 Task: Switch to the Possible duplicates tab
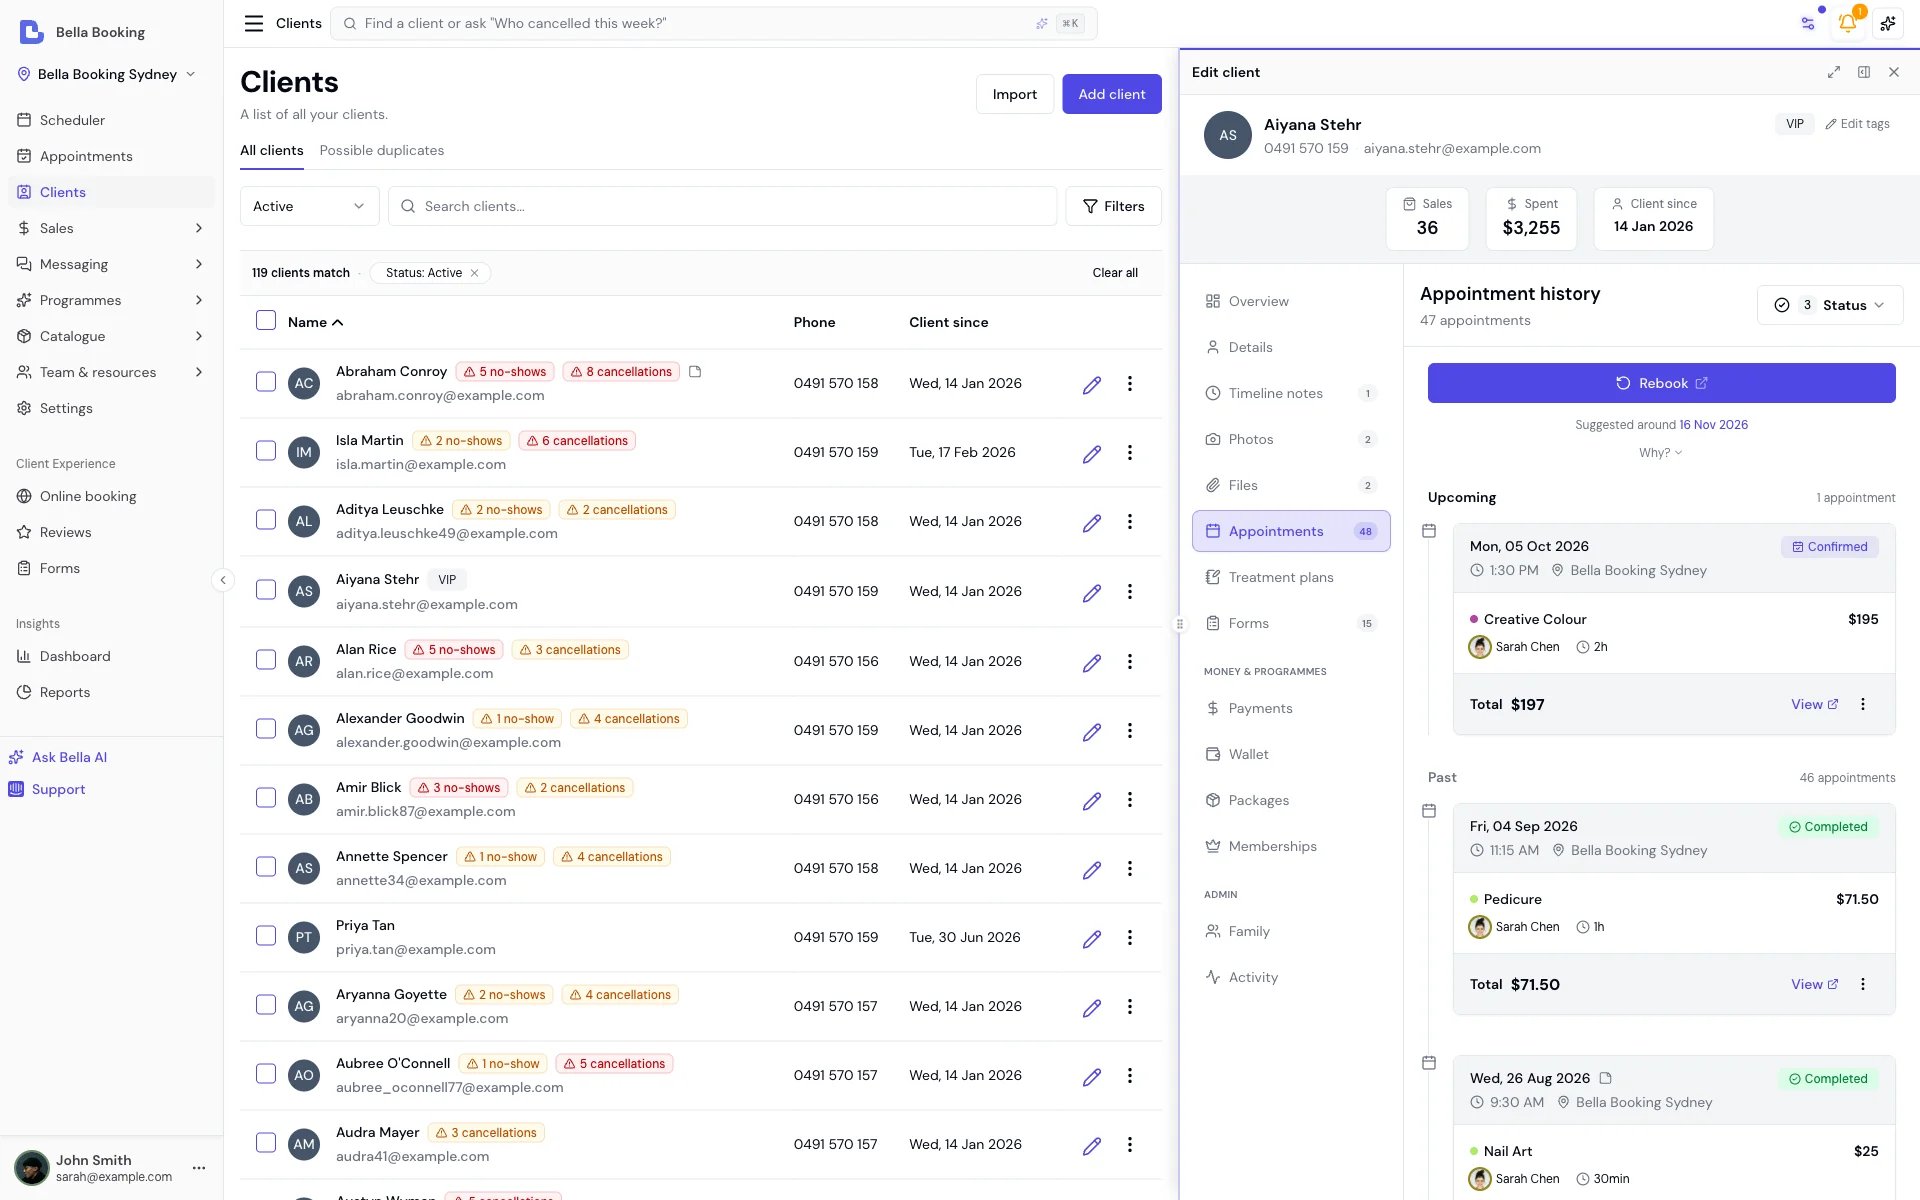(382, 150)
